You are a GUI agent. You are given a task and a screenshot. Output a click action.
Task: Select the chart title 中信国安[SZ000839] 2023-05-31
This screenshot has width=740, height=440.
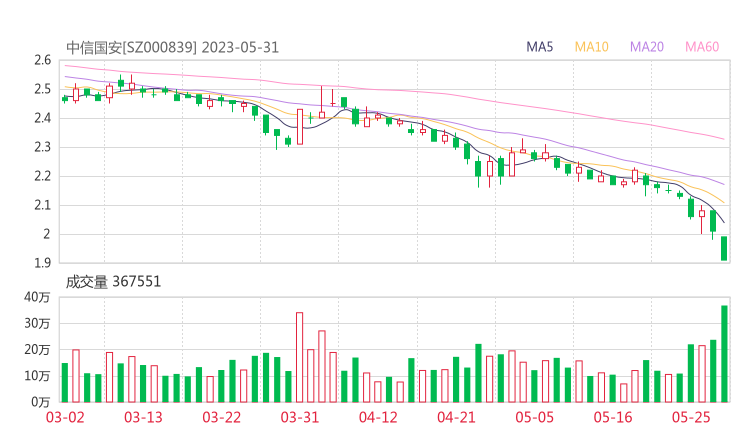[172, 47]
